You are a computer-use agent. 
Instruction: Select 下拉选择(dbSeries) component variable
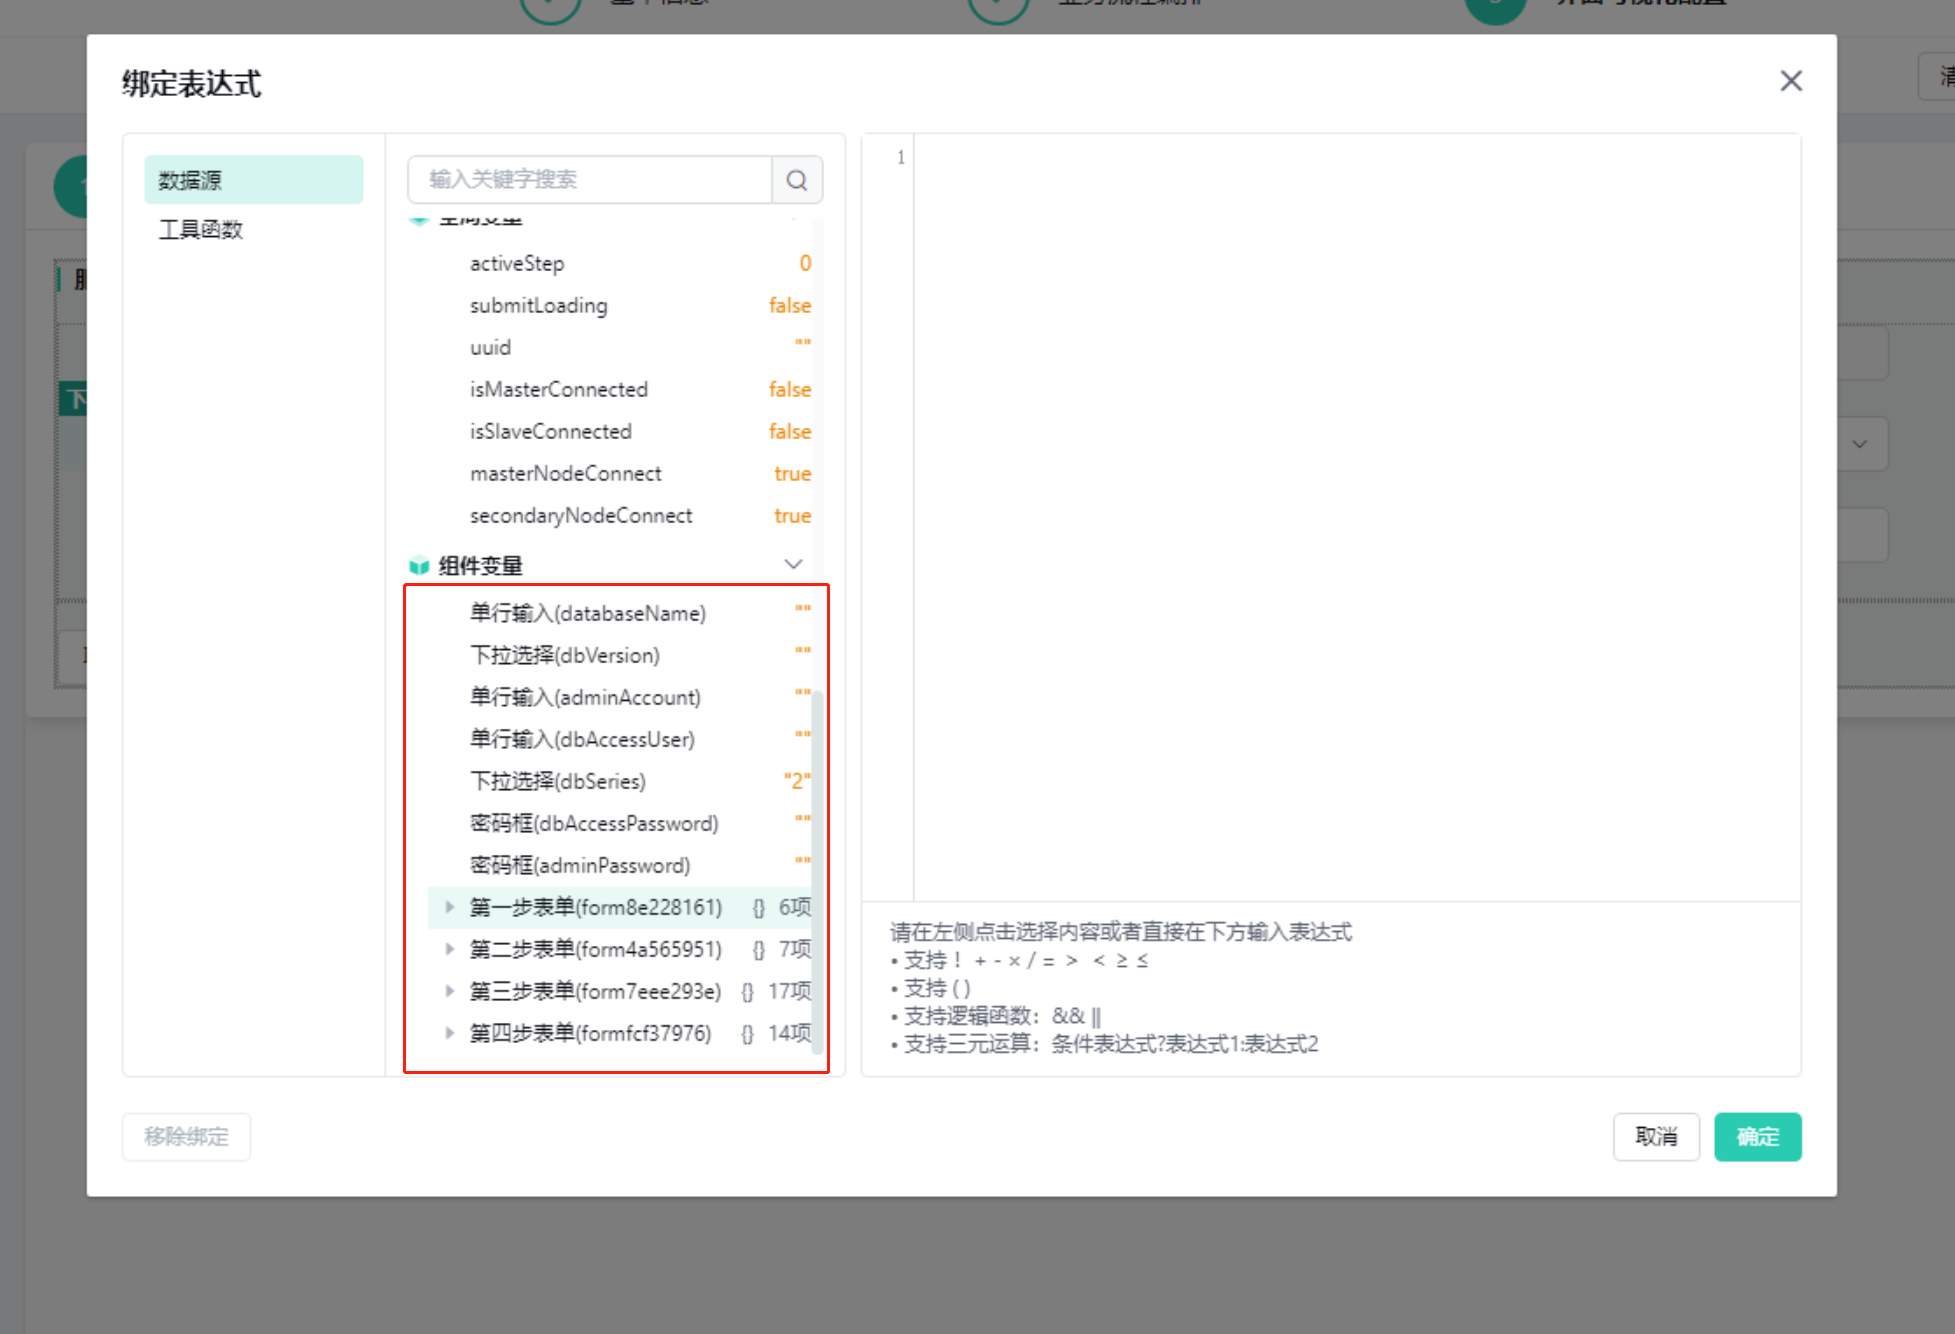click(558, 782)
